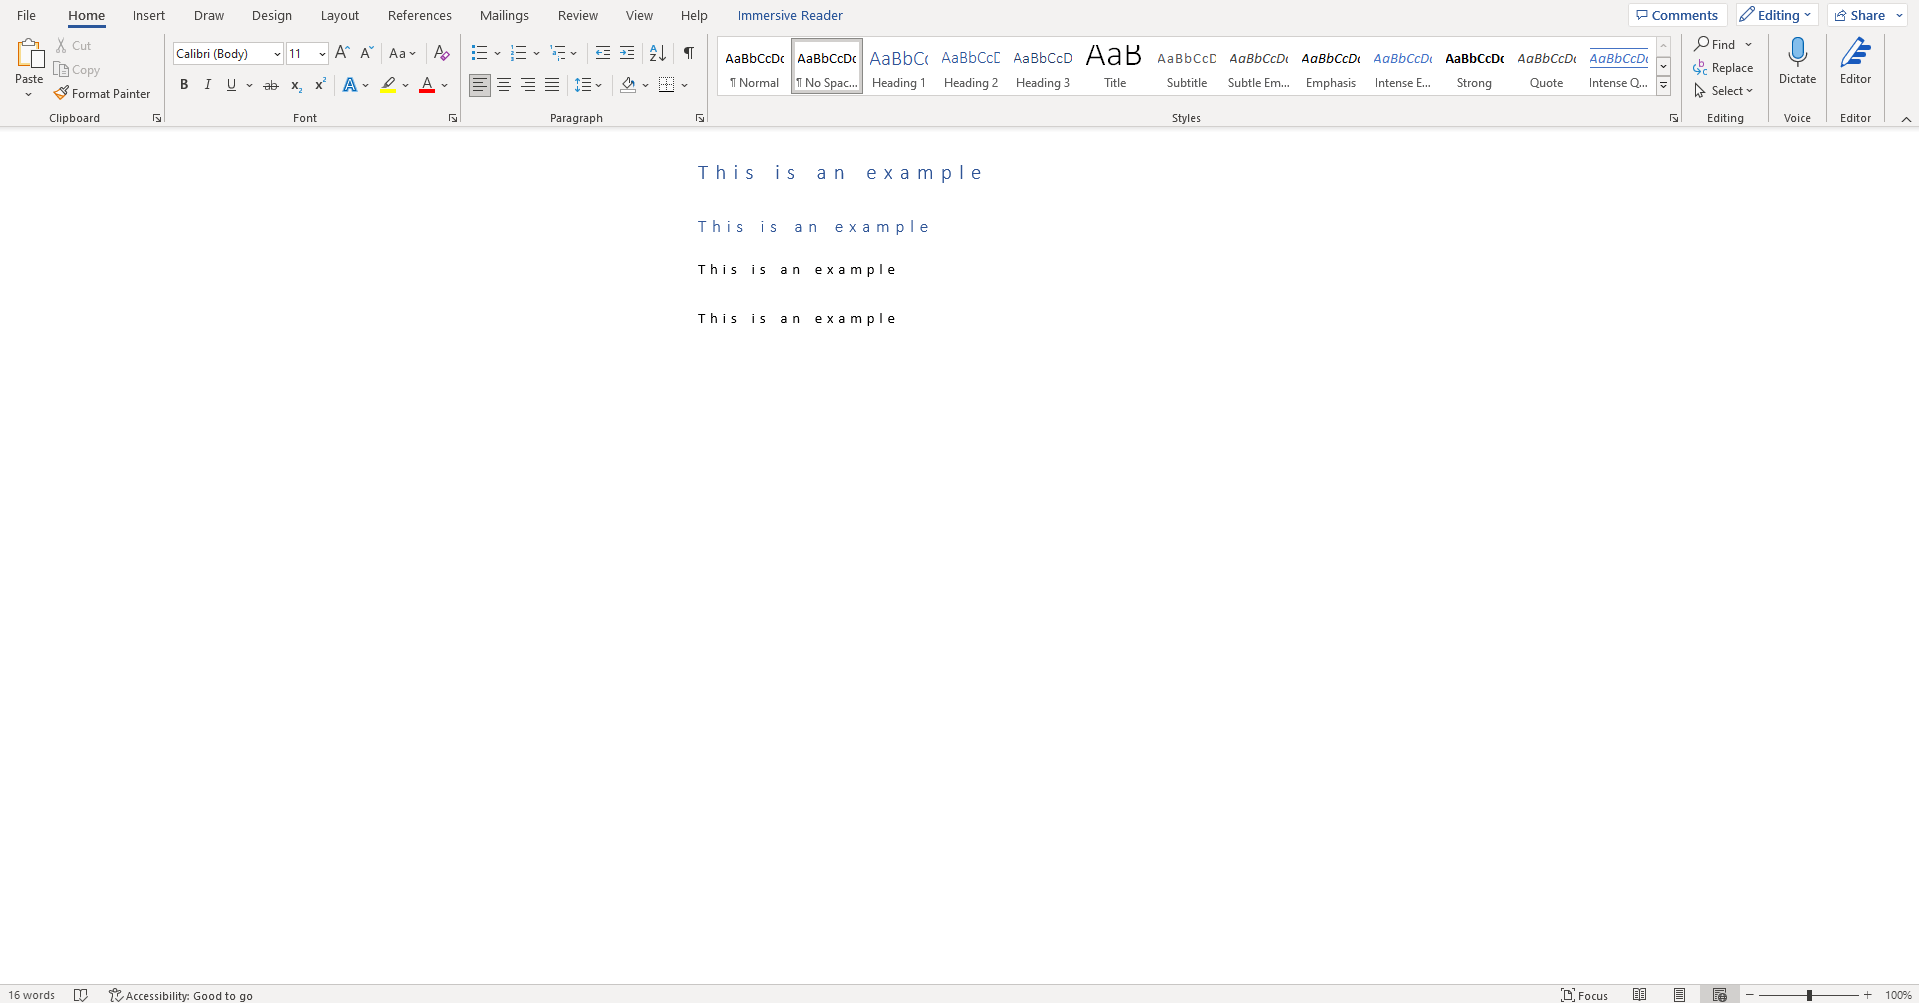Click the zoom slider handle
Image resolution: width=1919 pixels, height=1003 pixels.
point(1809,995)
